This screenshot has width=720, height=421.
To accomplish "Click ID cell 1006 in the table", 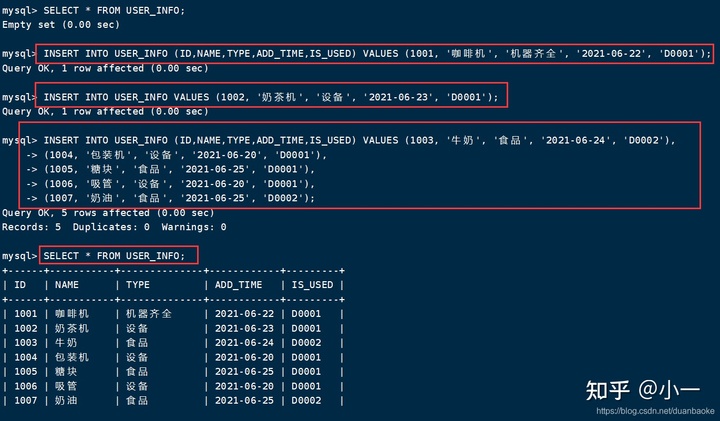I will [x=26, y=386].
